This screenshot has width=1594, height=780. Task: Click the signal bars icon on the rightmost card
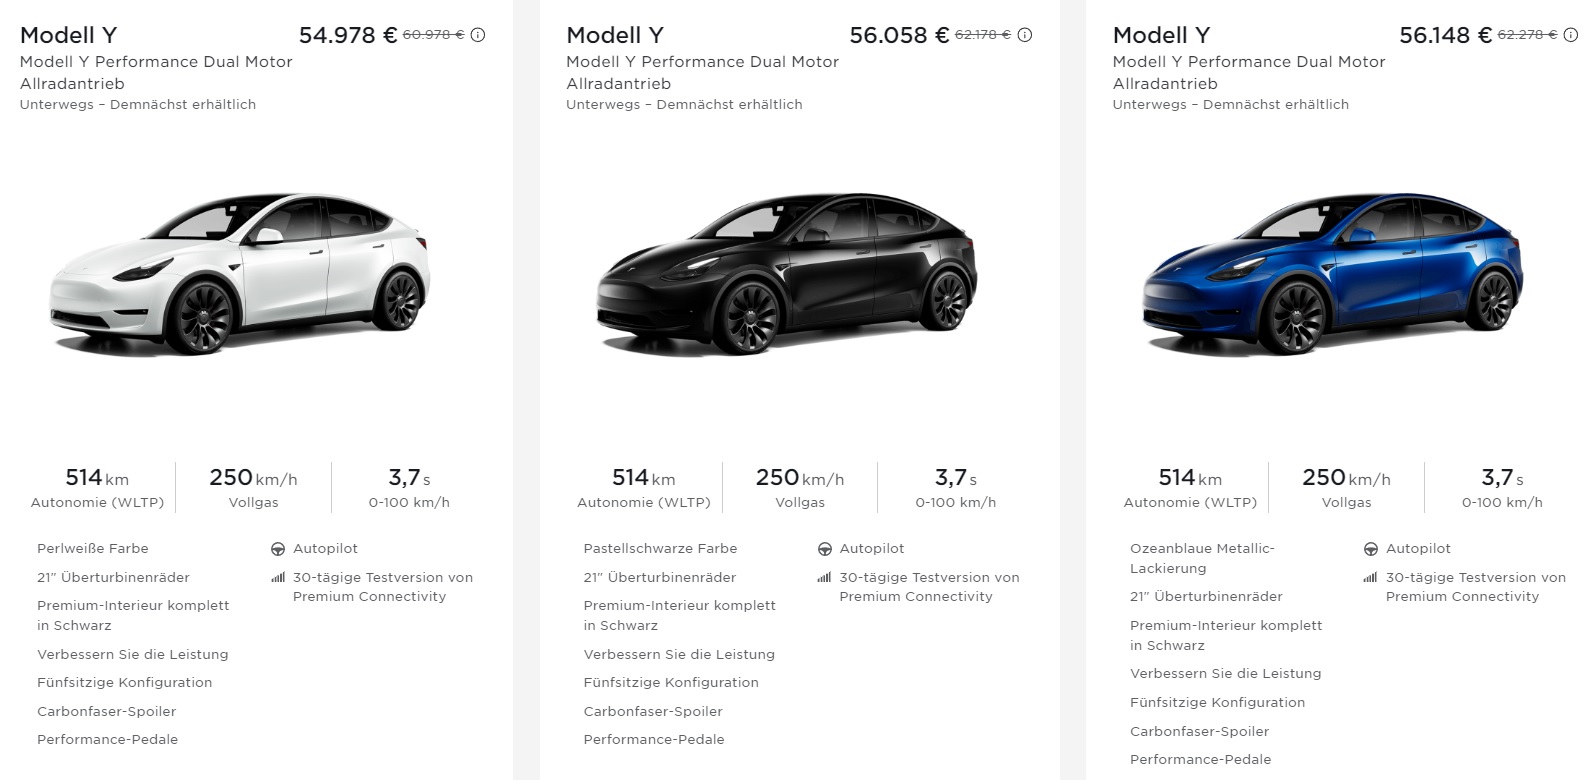1369,578
